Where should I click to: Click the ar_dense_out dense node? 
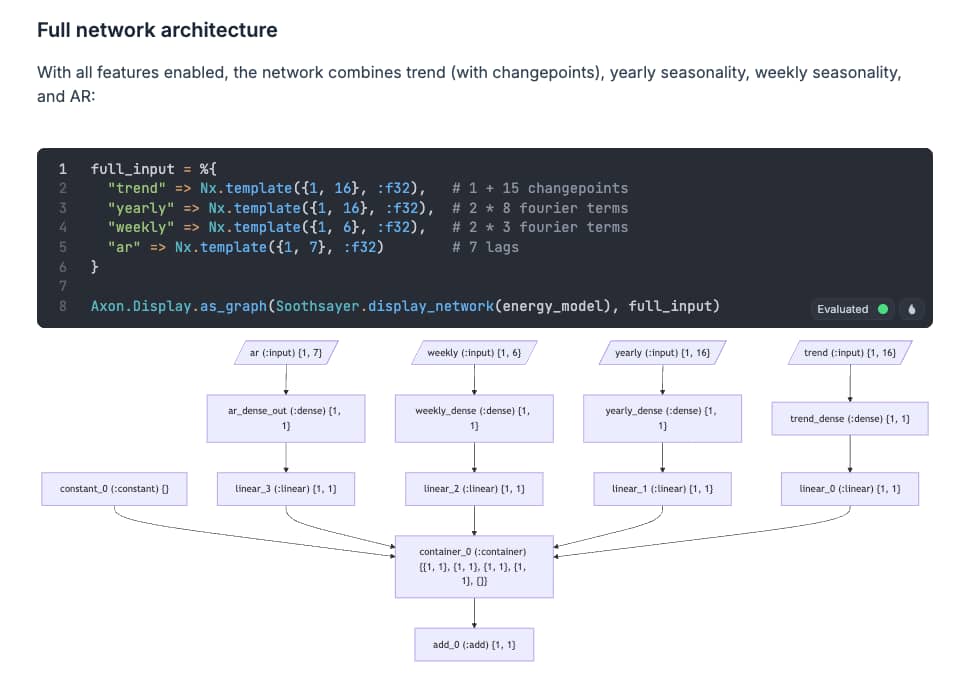[x=286, y=418]
